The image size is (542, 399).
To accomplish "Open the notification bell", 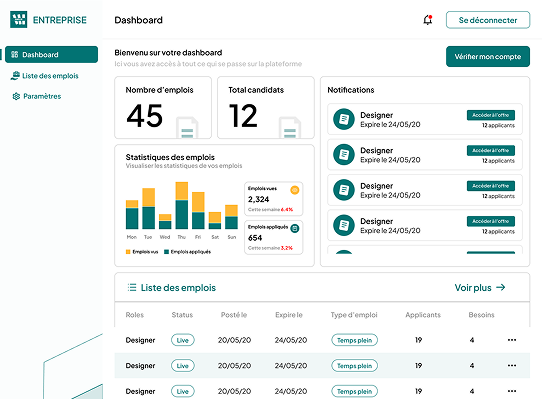I will tap(428, 20).
